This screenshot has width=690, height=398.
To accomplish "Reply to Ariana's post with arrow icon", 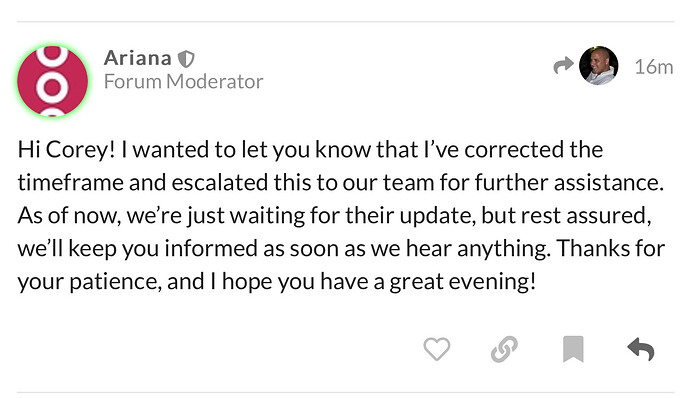I will (x=641, y=349).
